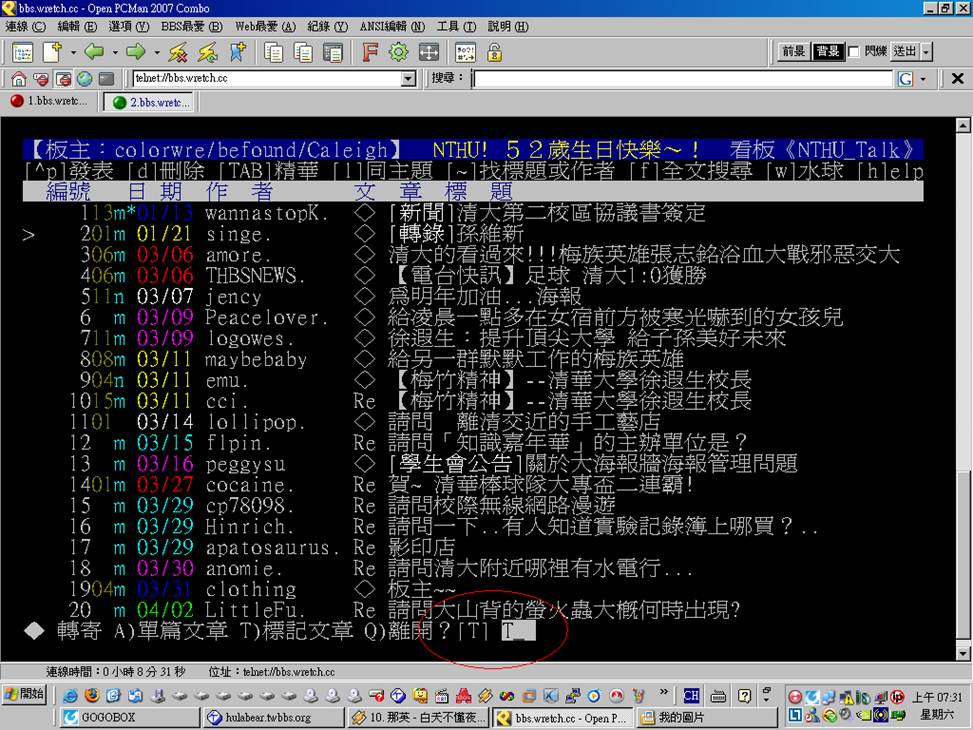Image resolution: width=973 pixels, height=730 pixels.
Task: Select the 背景 background color button
Action: point(827,52)
